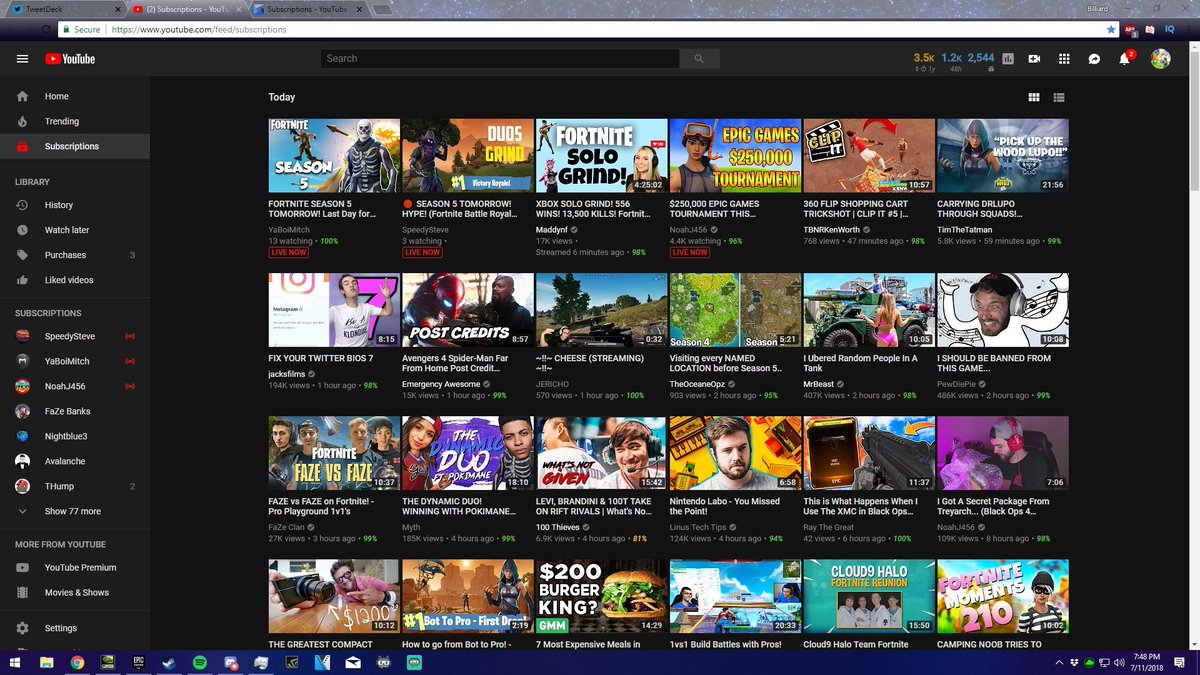Open Linus Tech Tips channel link
Screen dimensions: 1200x675
(700, 527)
